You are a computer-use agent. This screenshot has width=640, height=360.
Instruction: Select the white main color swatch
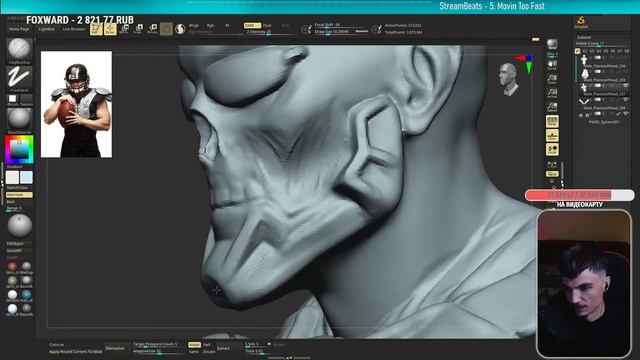pyautogui.click(x=12, y=178)
